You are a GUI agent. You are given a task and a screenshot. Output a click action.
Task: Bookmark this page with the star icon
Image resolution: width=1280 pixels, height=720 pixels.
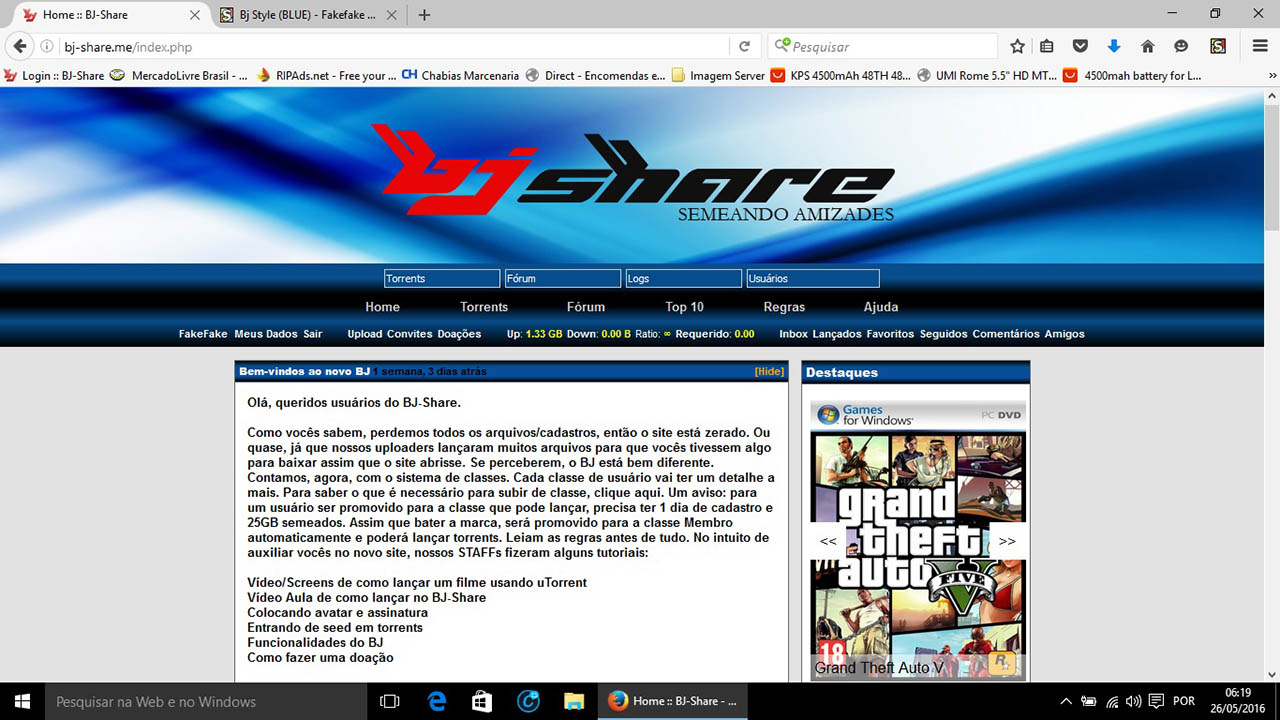[1017, 47]
